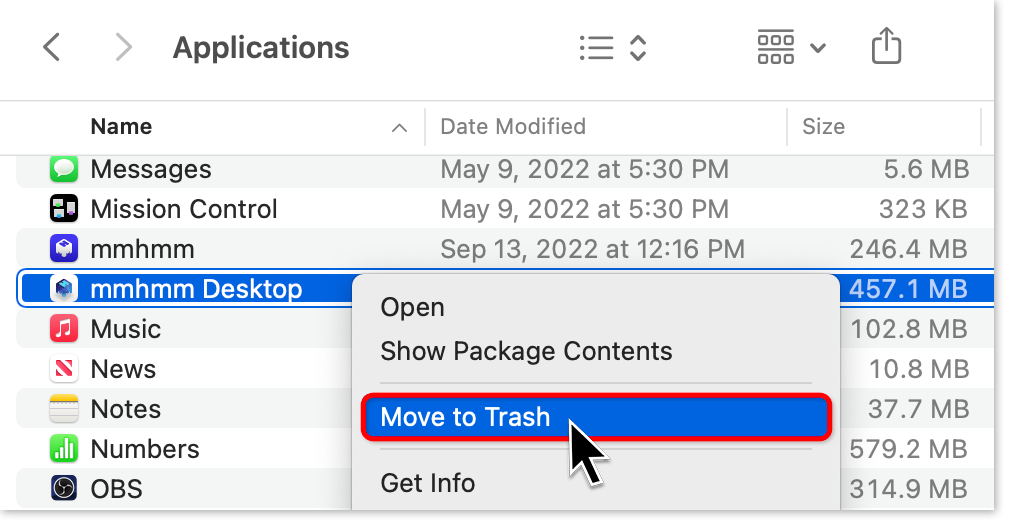Toggle sort direction caret on Name
The width and height of the screenshot is (1009, 525).
point(399,128)
